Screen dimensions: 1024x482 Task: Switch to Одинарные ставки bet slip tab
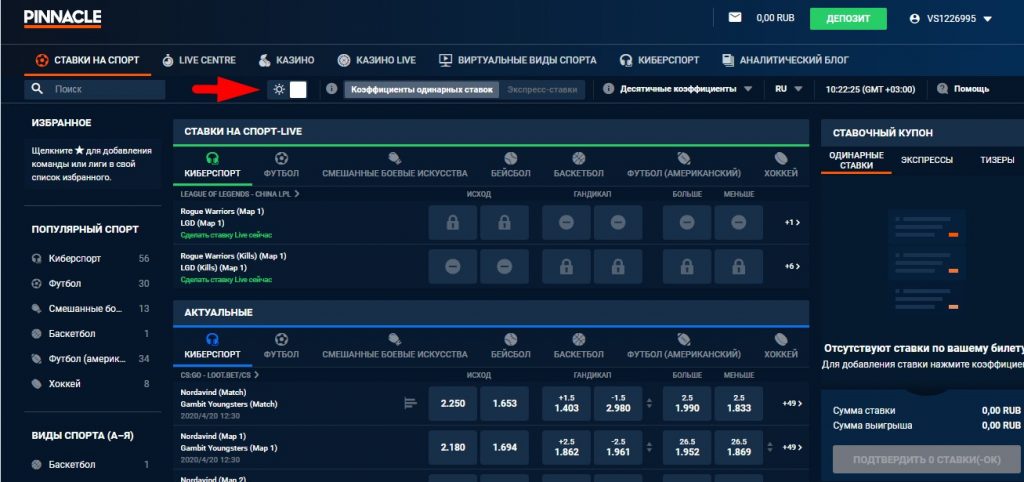856,160
